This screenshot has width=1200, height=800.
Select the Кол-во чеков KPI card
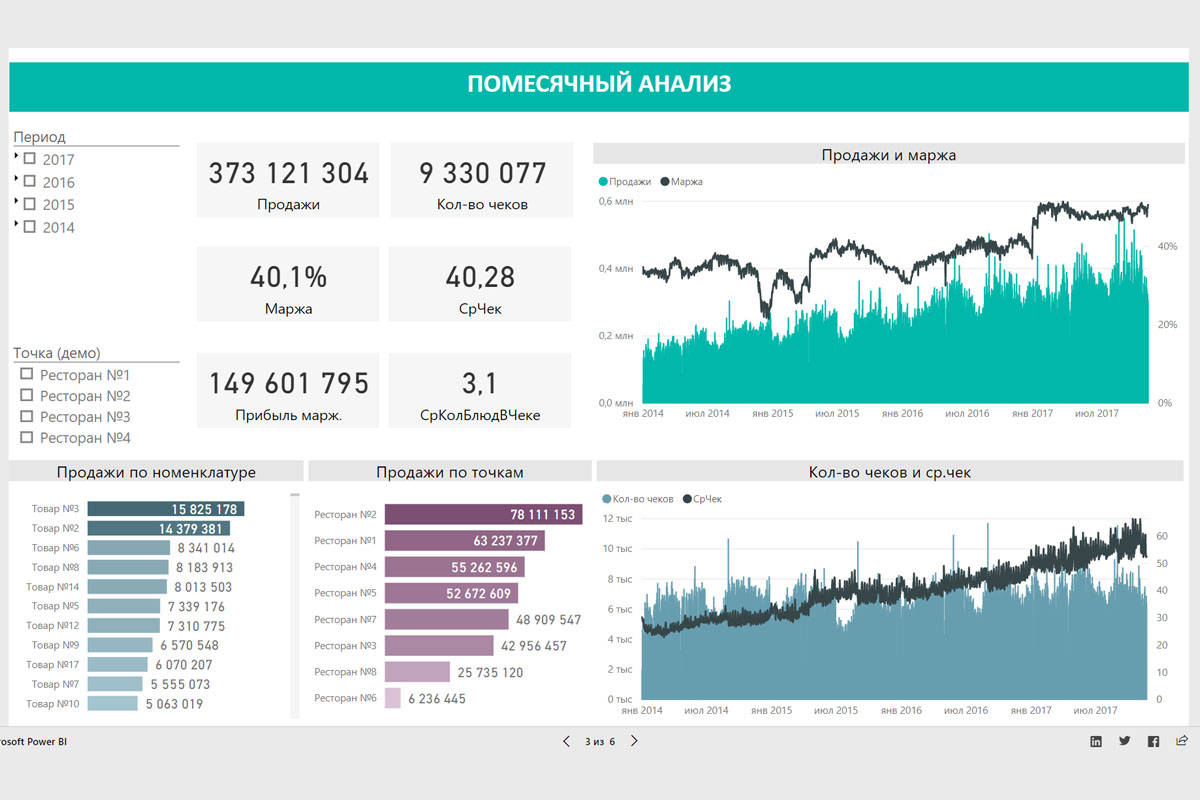[481, 180]
